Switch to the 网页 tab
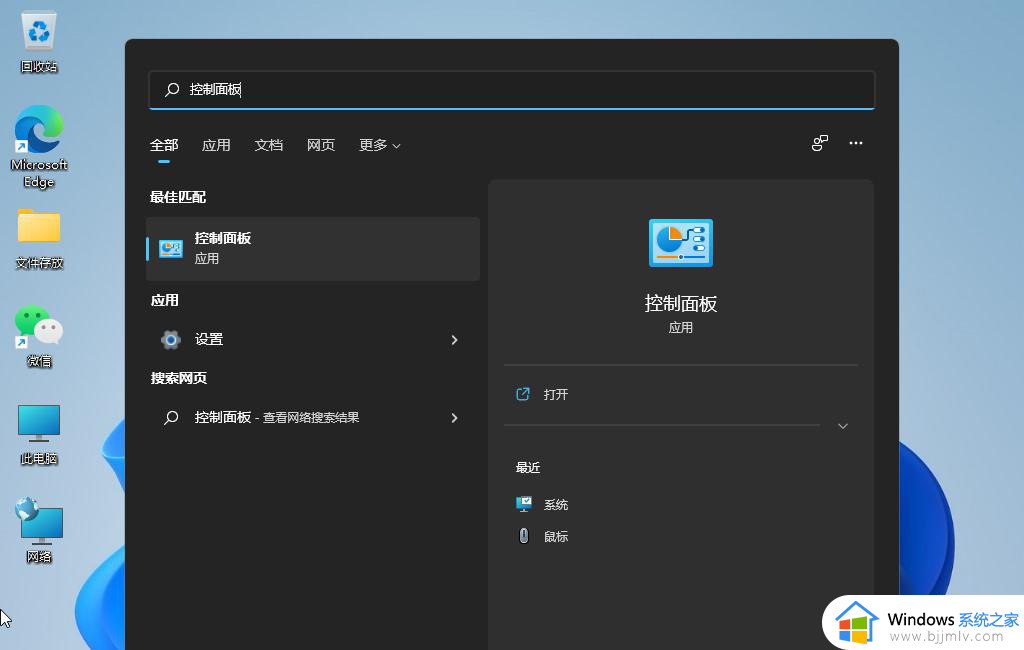The width and height of the screenshot is (1024, 650). (321, 145)
